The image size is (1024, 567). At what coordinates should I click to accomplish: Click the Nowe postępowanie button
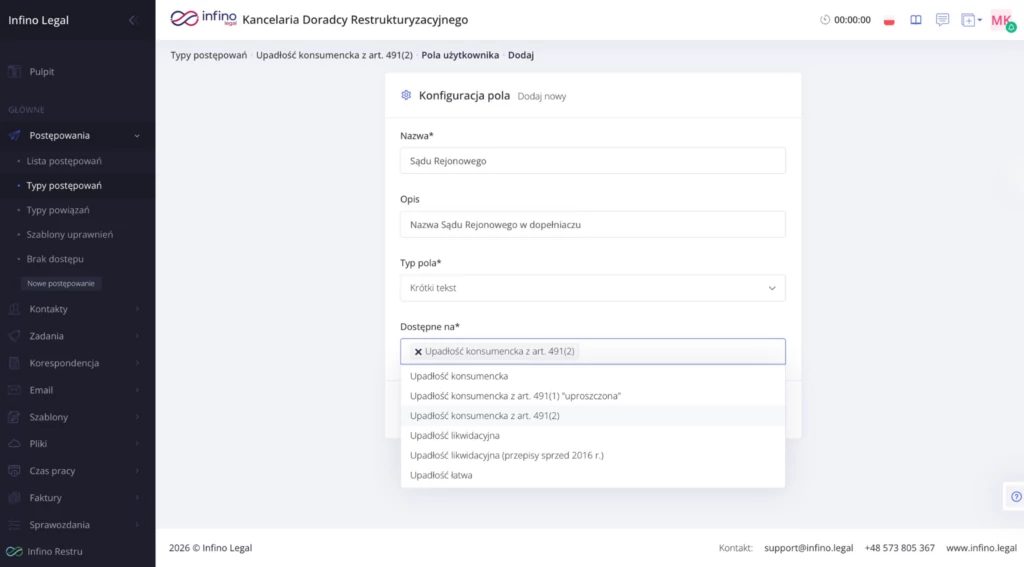click(x=61, y=283)
